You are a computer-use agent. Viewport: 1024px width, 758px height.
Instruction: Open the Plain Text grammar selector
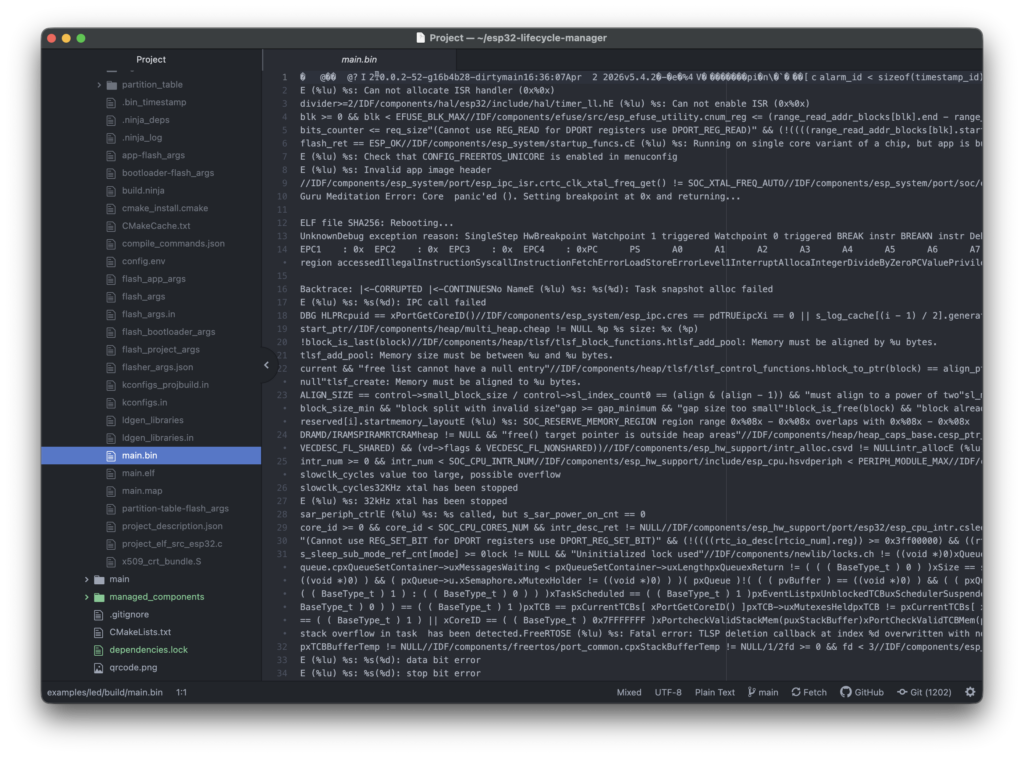pos(714,692)
